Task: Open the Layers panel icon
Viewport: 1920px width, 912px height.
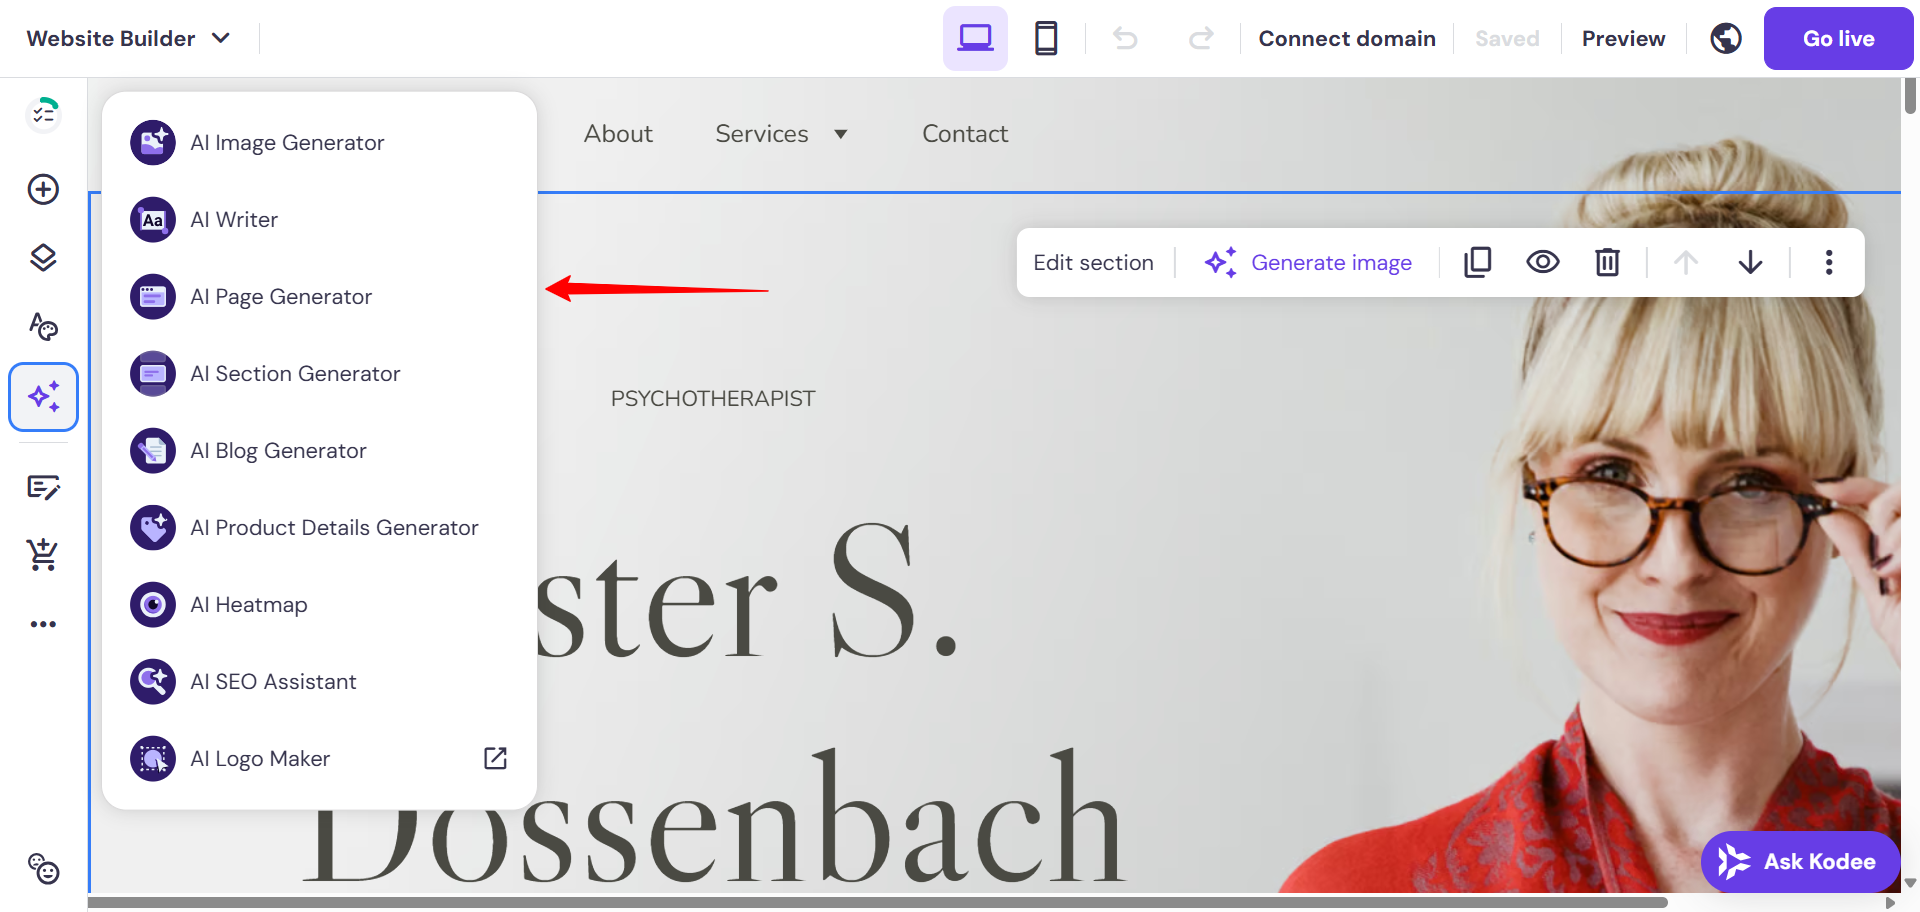Action: tap(43, 258)
